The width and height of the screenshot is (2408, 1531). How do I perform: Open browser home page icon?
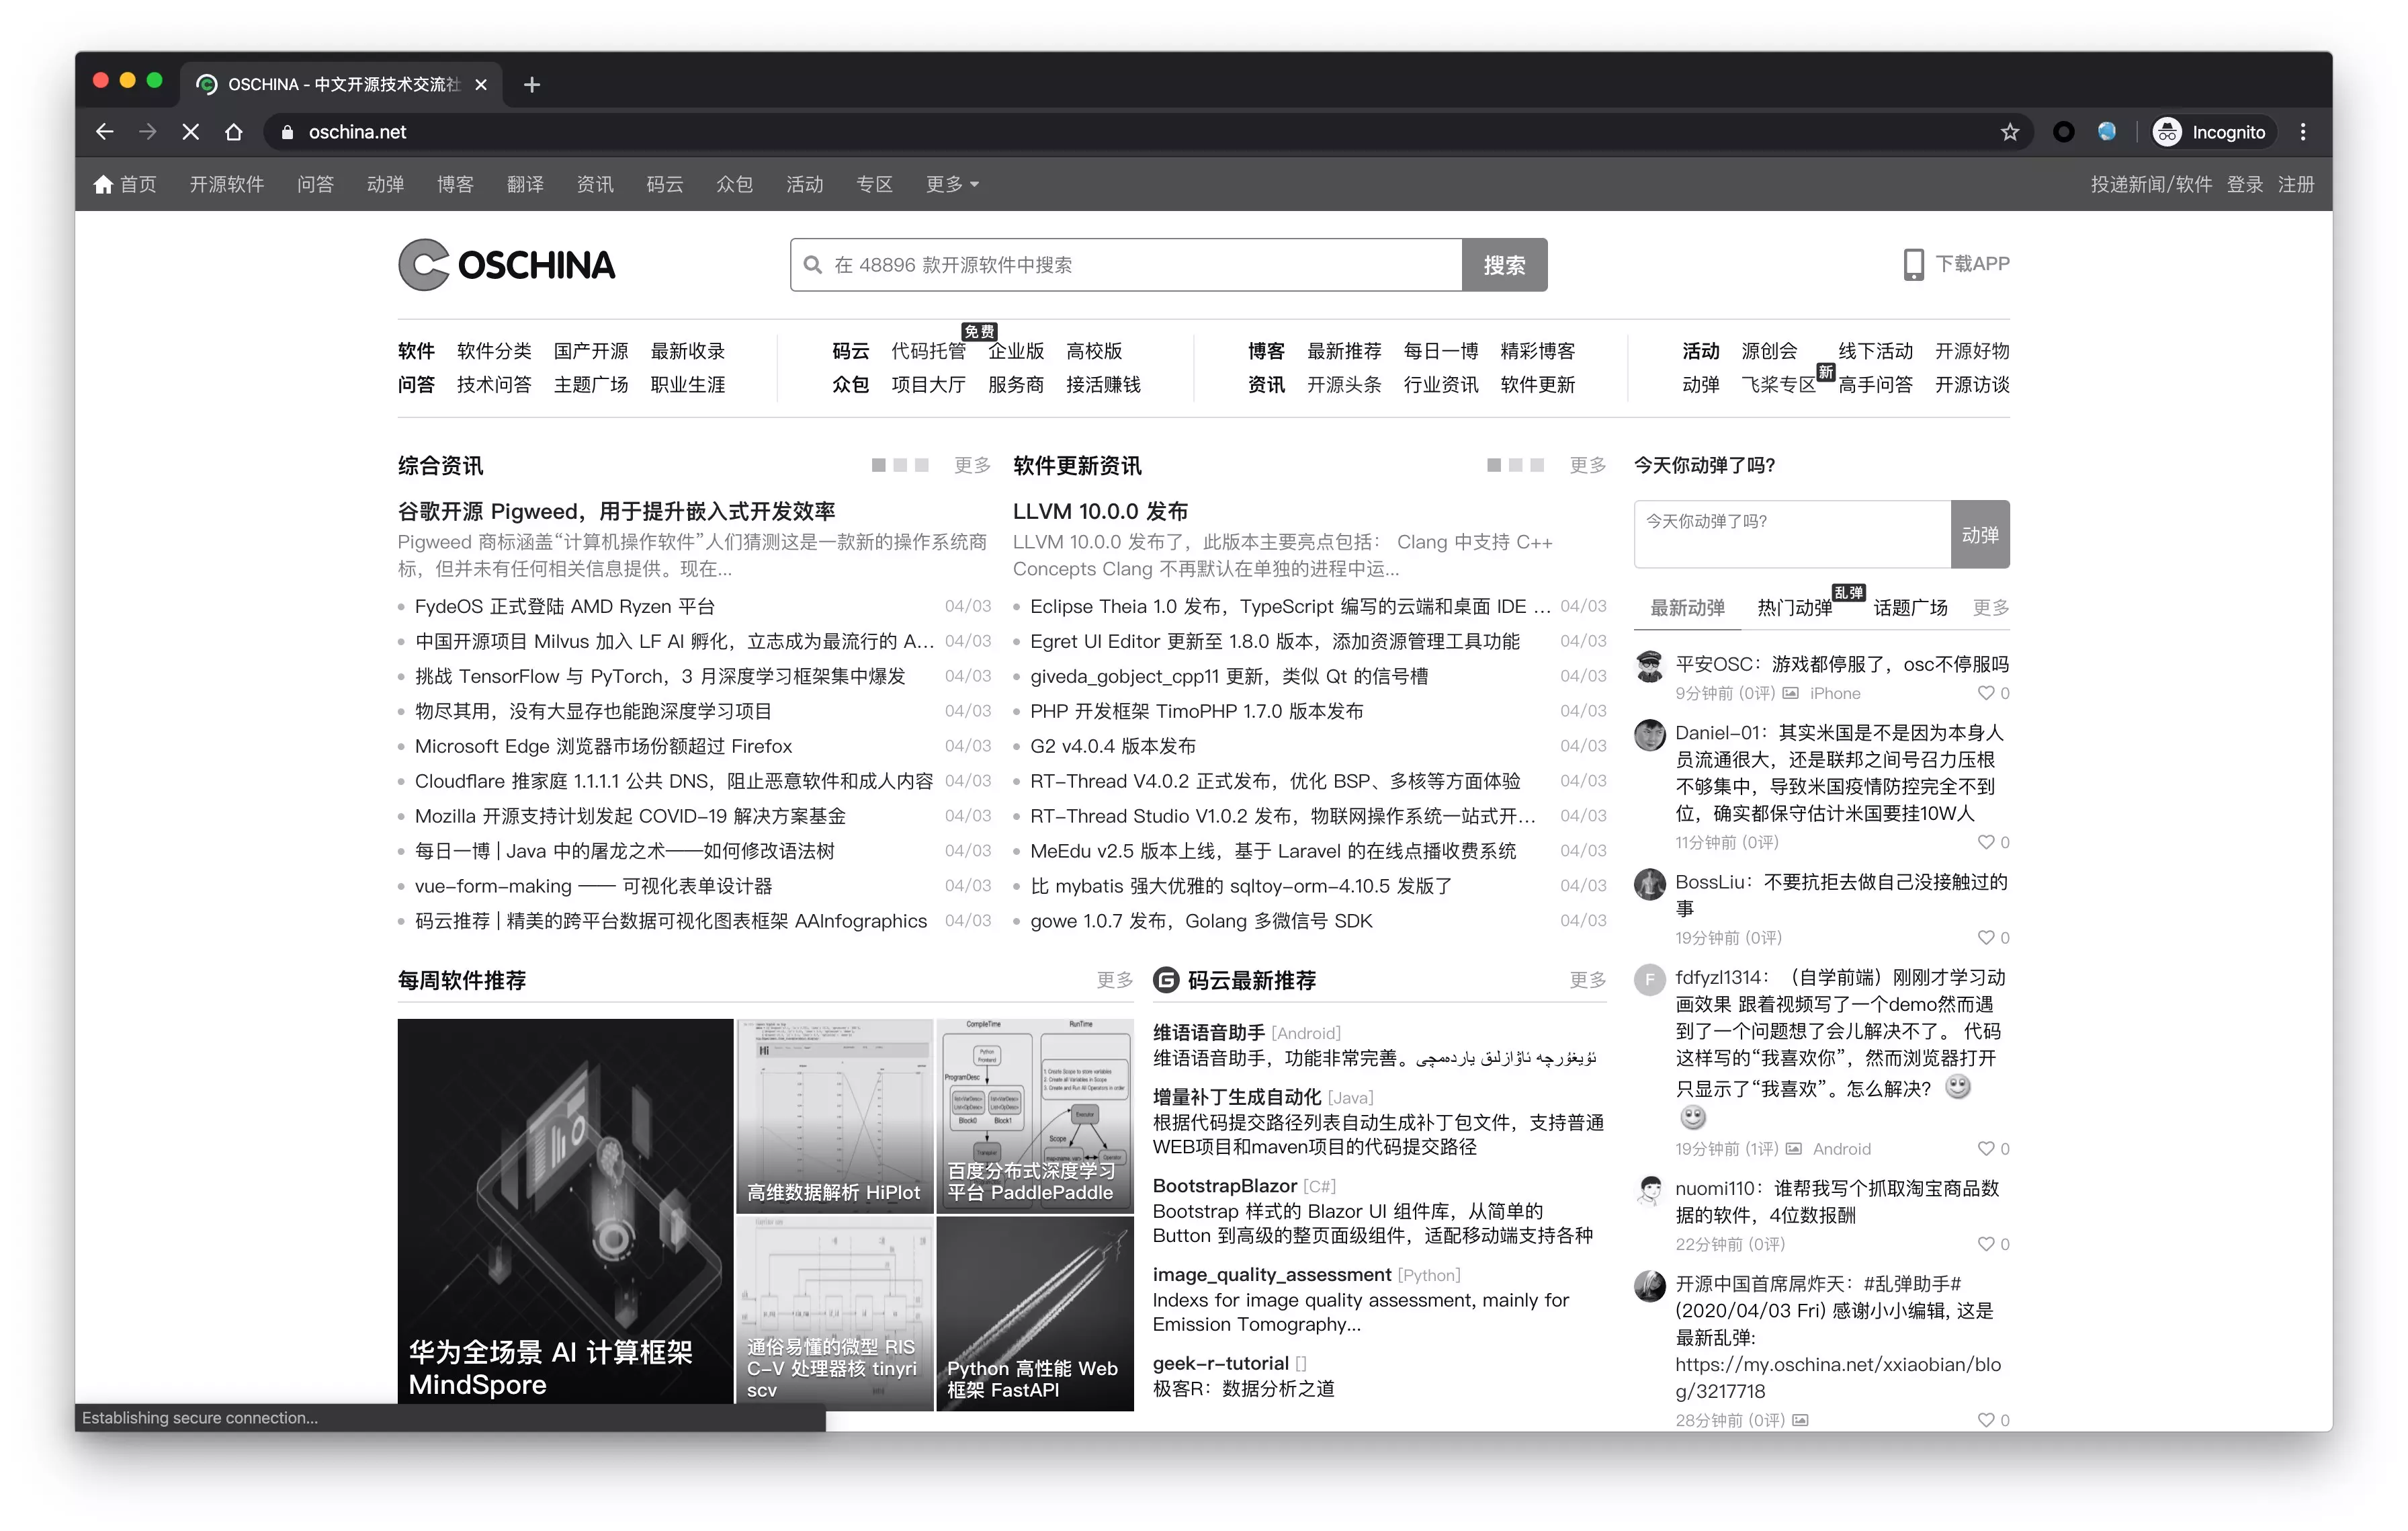[x=234, y=132]
